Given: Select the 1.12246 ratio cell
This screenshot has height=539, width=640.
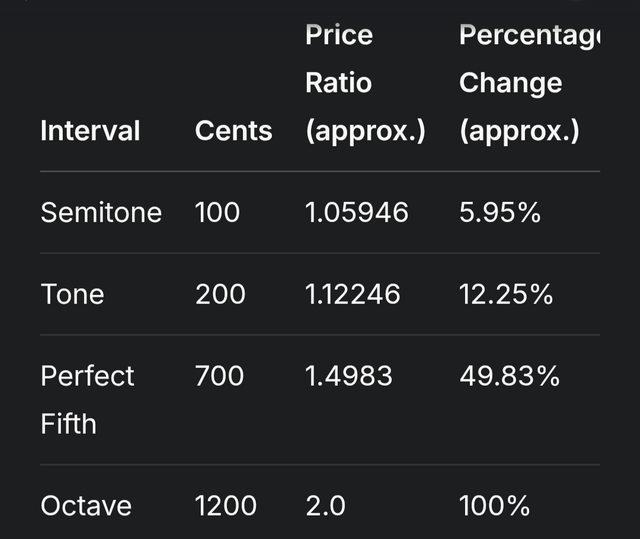Looking at the screenshot, I should (x=353, y=294).
